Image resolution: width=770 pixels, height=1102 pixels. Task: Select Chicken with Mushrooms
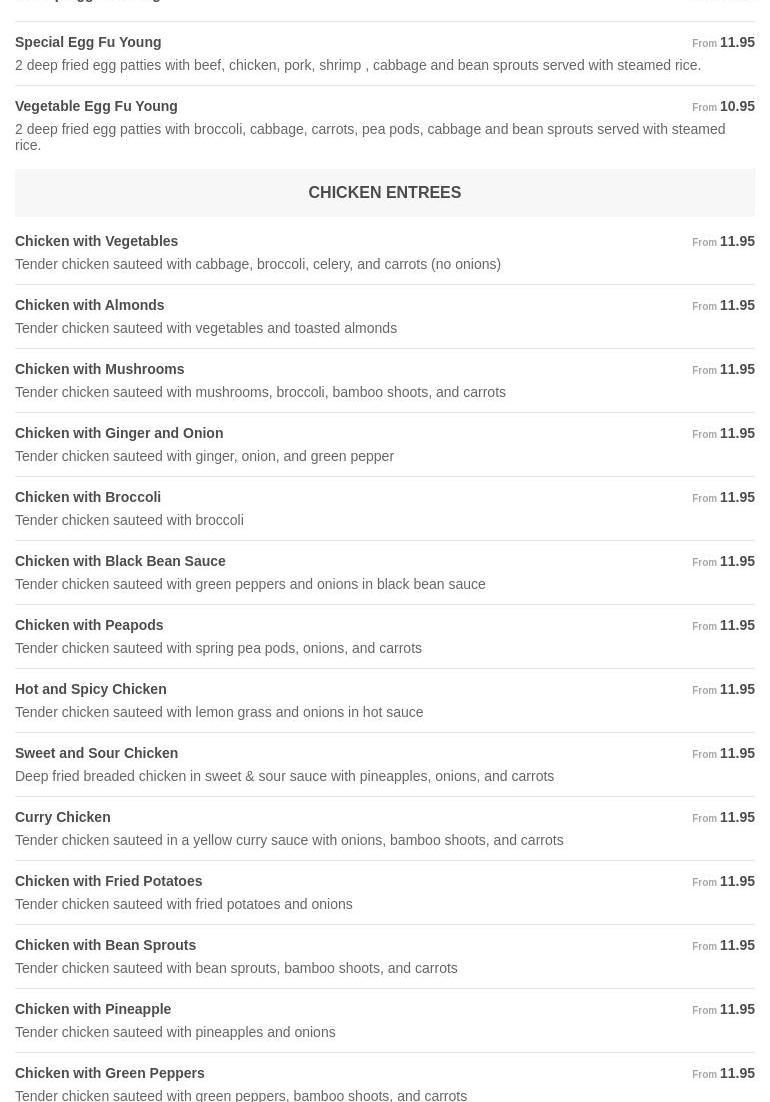pyautogui.click(x=99, y=369)
